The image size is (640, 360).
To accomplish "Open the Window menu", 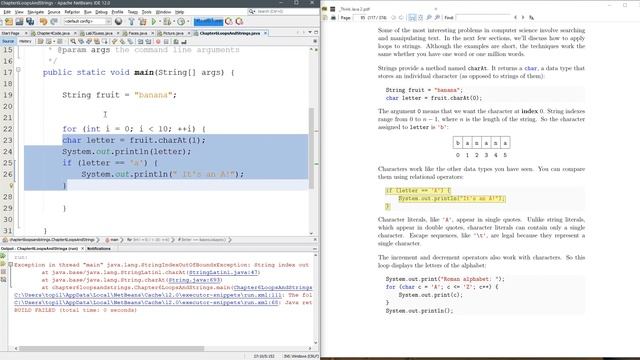I will [163, 12].
